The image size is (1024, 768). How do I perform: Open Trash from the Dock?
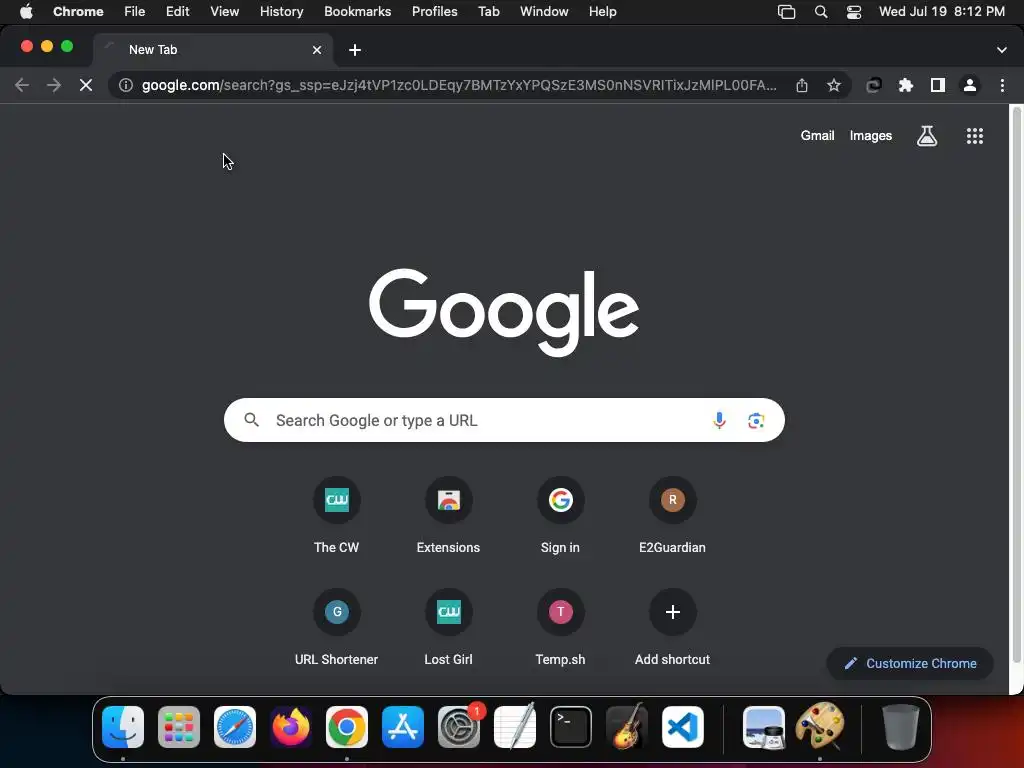tap(900, 727)
